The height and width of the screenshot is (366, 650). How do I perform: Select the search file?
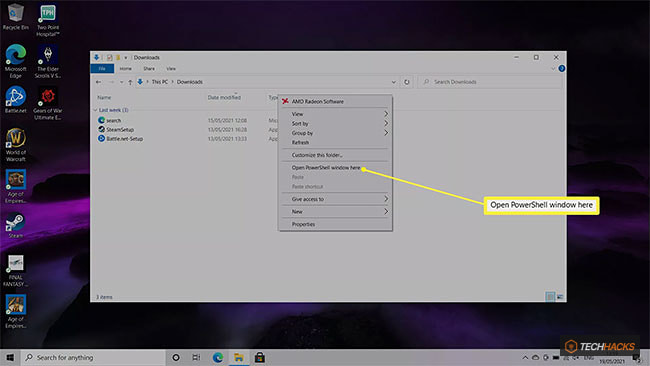[x=113, y=120]
